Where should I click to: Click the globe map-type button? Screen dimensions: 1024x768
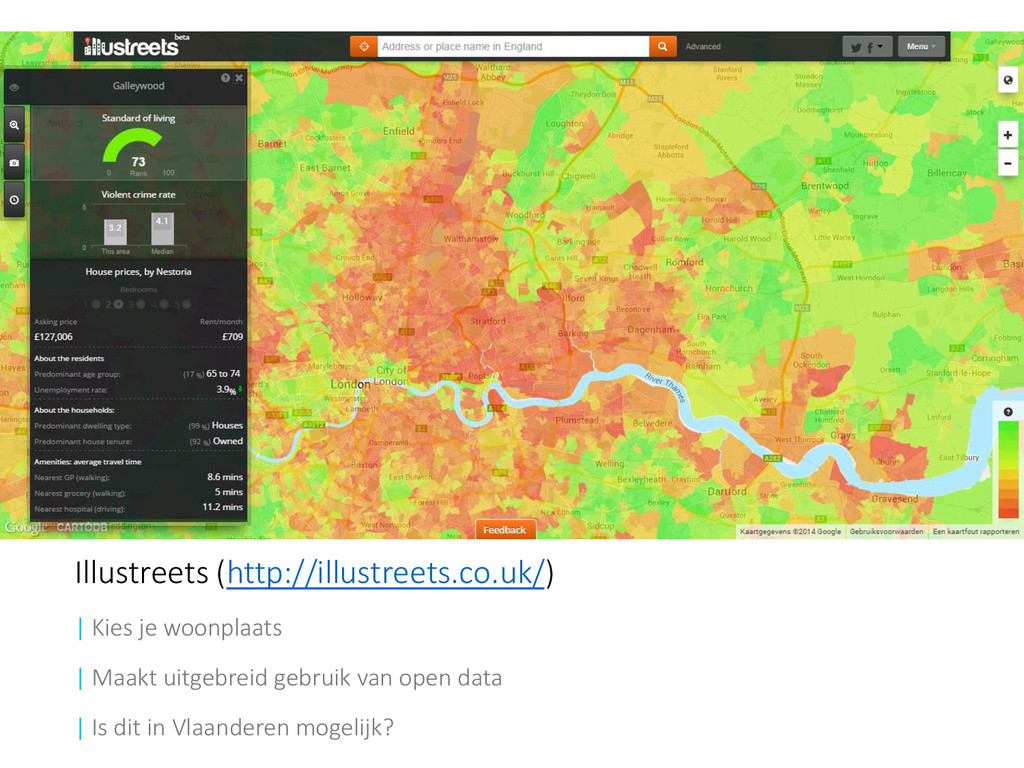(1008, 80)
